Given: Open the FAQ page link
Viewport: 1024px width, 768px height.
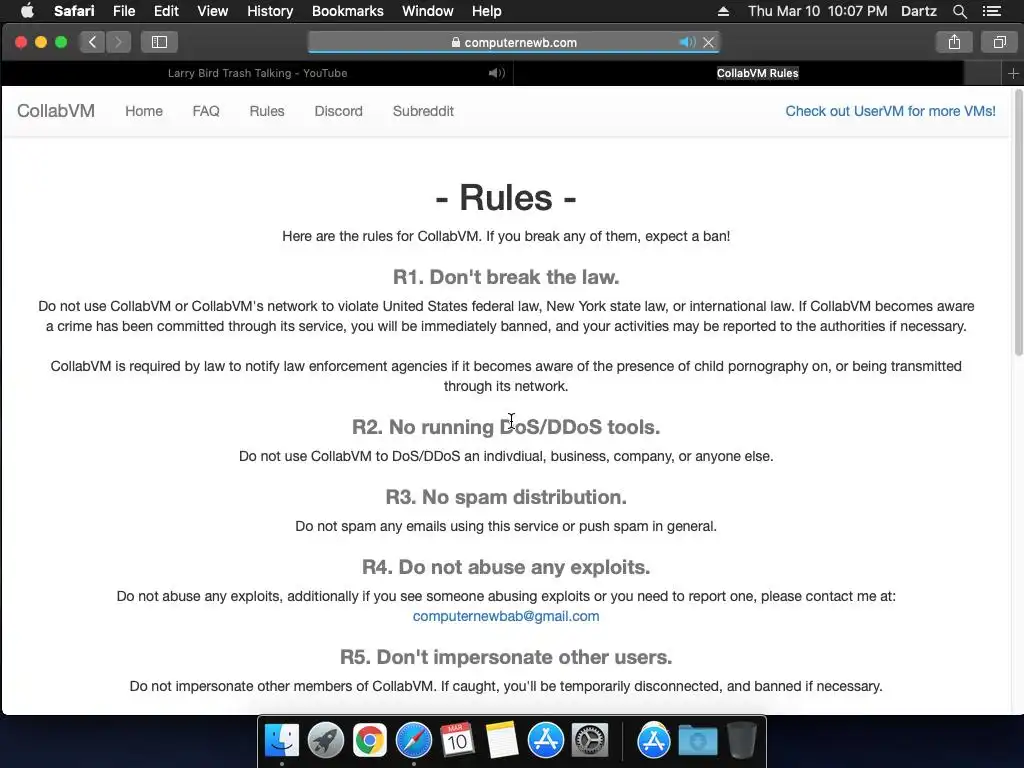Looking at the screenshot, I should pyautogui.click(x=206, y=111).
